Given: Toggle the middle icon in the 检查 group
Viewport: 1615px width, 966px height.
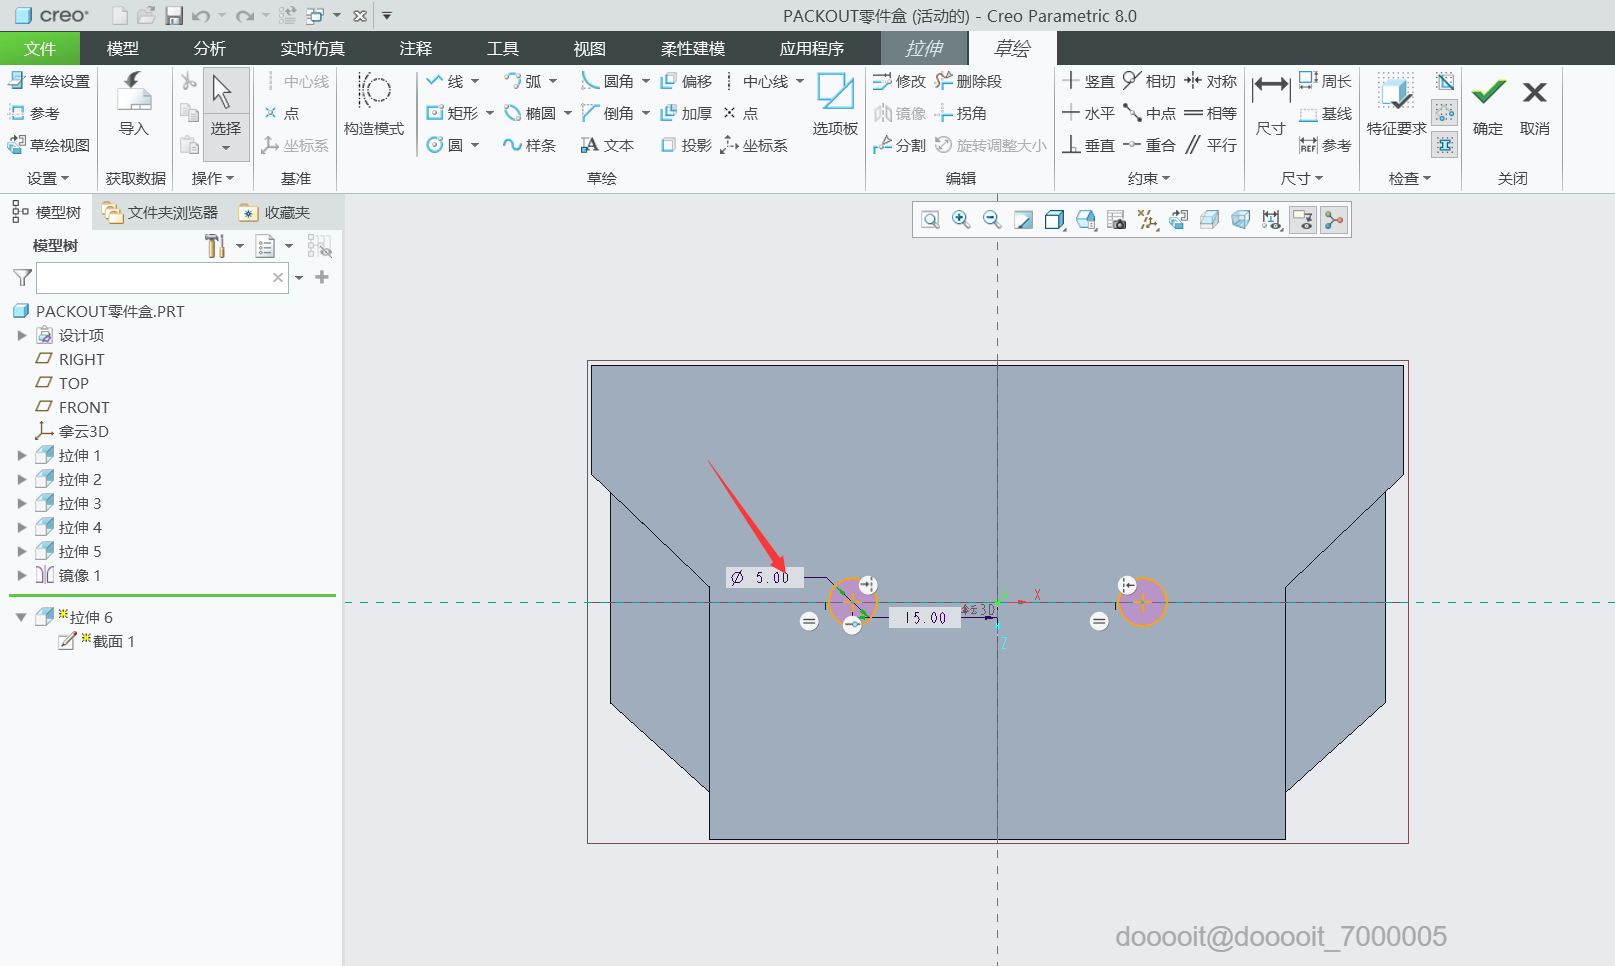Looking at the screenshot, I should click(x=1445, y=113).
